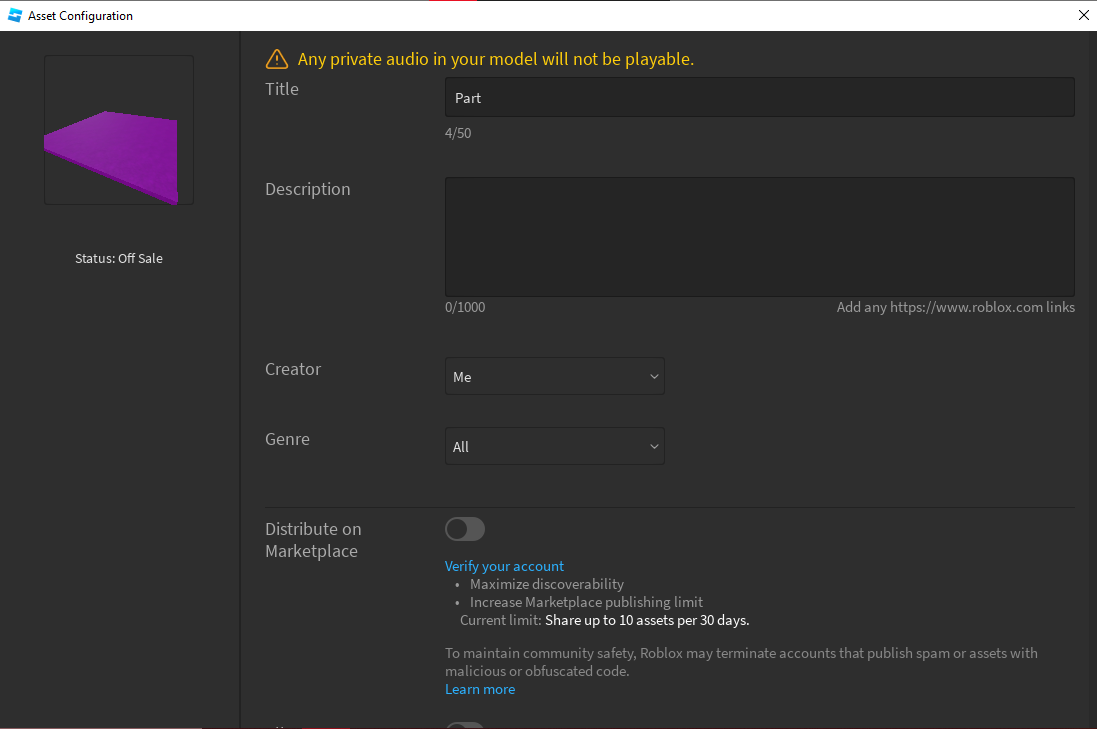Click the roblox.com links hint text
1097x729 pixels.
click(x=955, y=307)
